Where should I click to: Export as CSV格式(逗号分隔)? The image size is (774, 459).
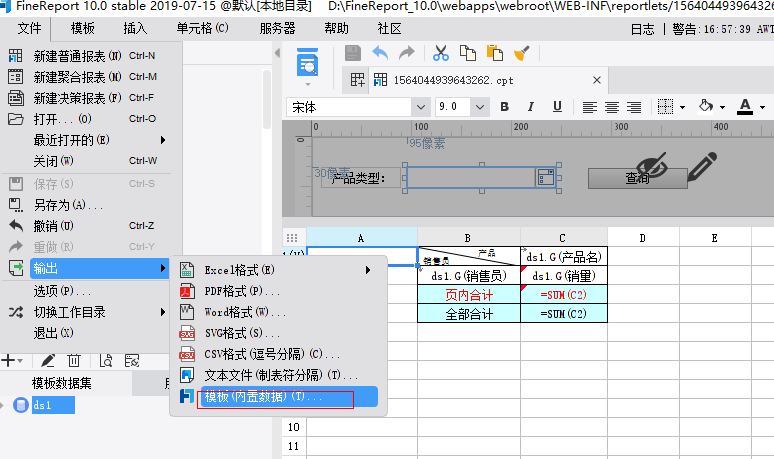point(276,354)
